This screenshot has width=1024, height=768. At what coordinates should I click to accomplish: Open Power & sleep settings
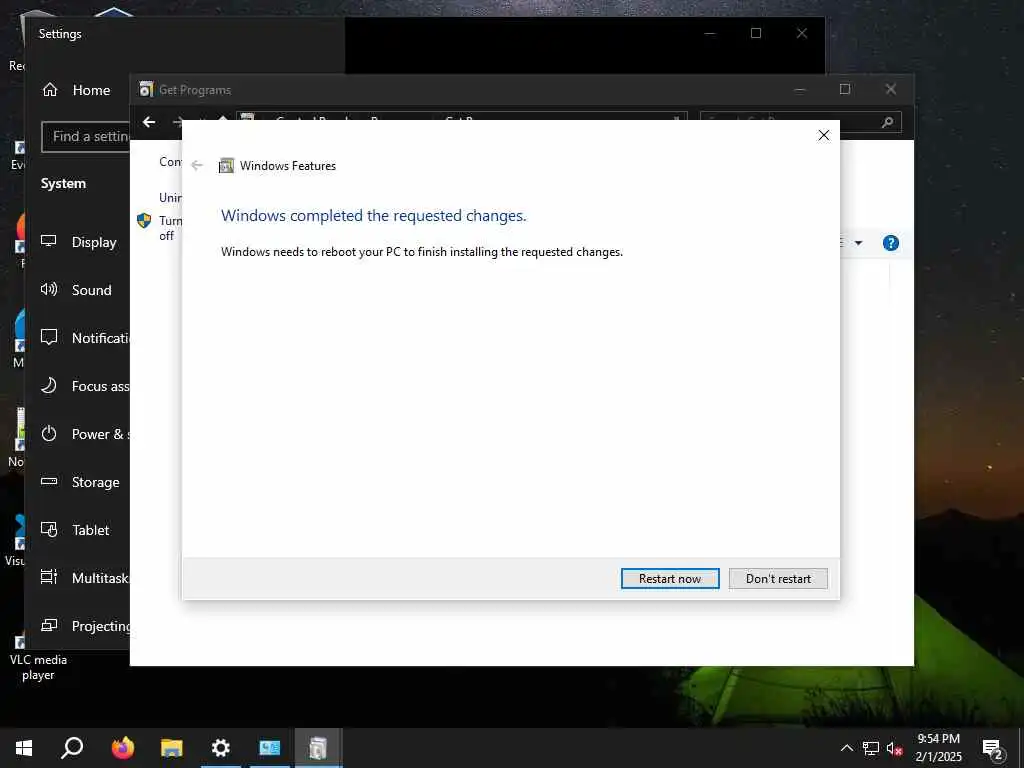click(85, 434)
